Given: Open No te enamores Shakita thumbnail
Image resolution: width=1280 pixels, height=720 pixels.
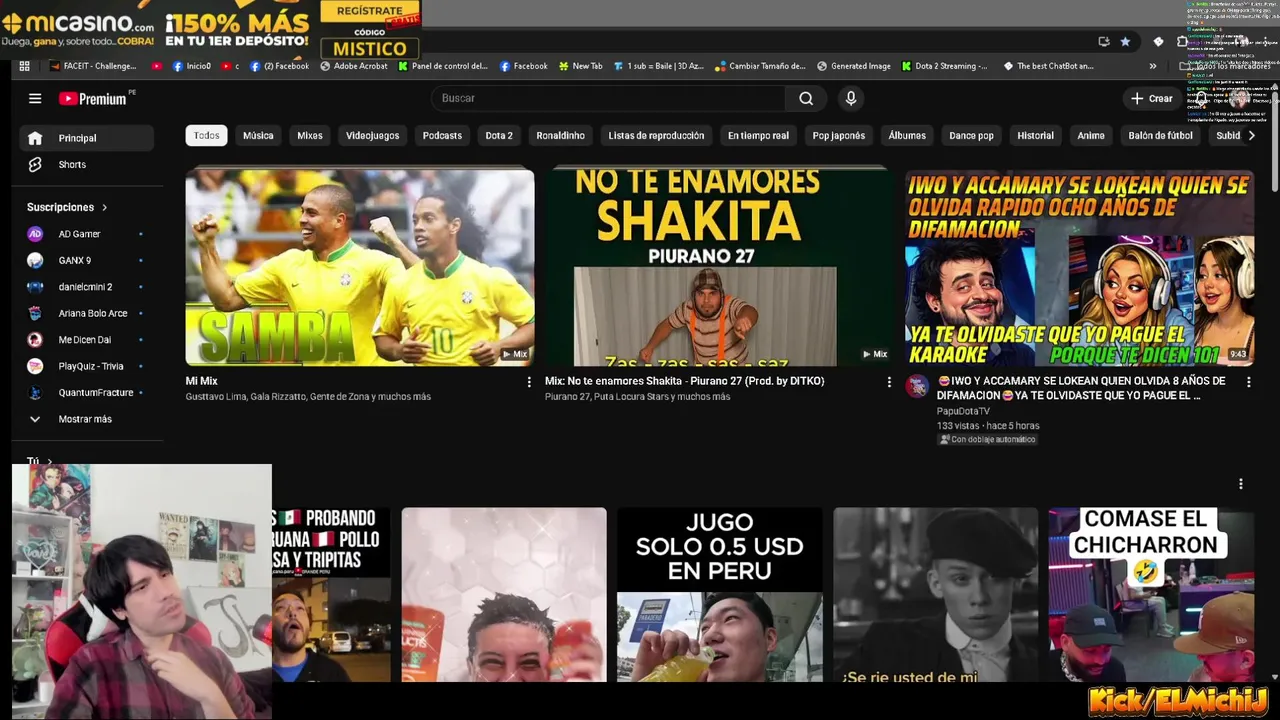Looking at the screenshot, I should coord(719,267).
